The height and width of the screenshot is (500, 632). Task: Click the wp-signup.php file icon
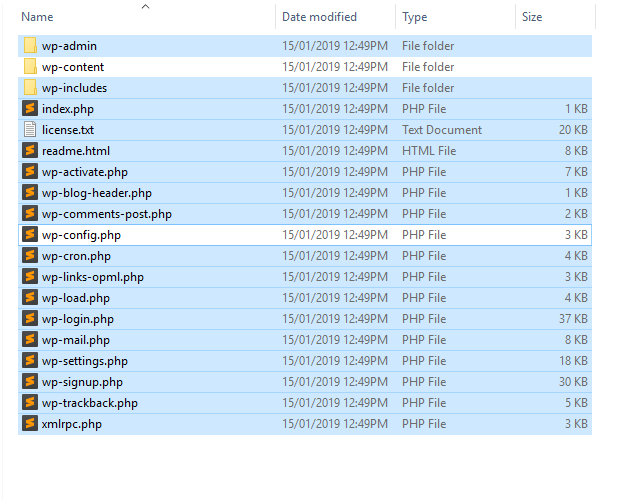point(30,381)
